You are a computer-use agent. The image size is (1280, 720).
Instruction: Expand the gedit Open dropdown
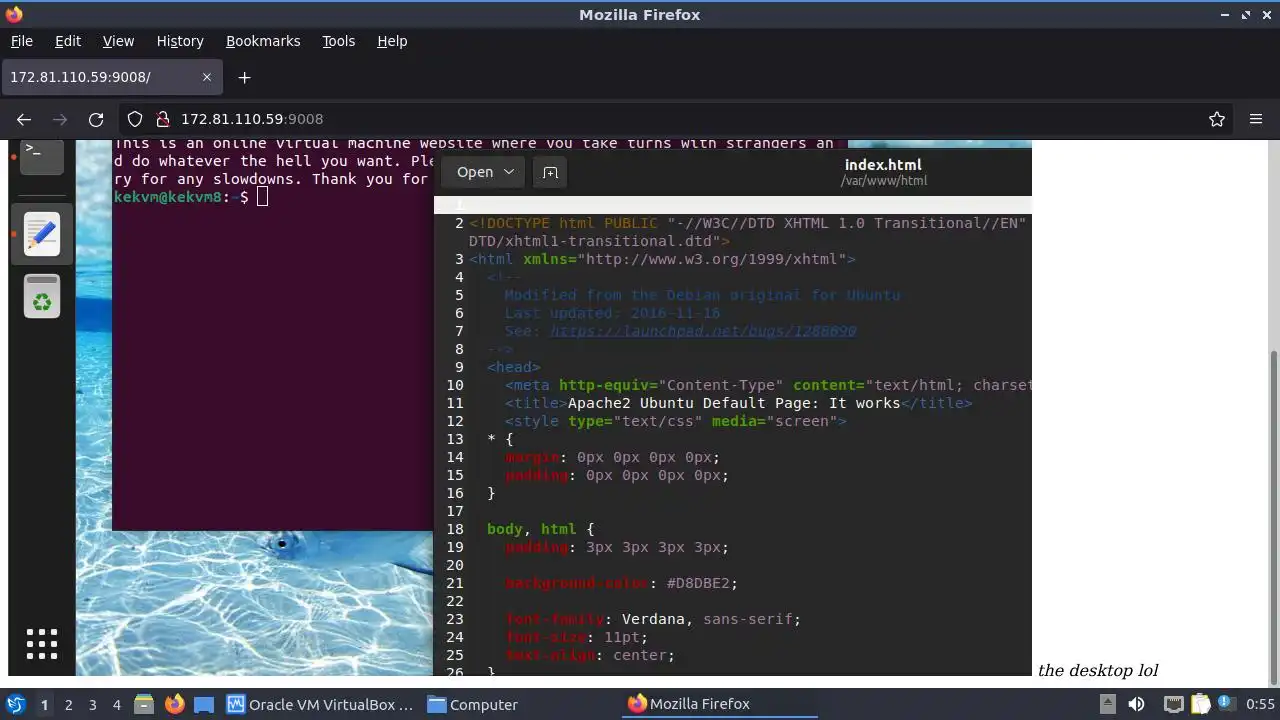pyautogui.click(x=484, y=172)
